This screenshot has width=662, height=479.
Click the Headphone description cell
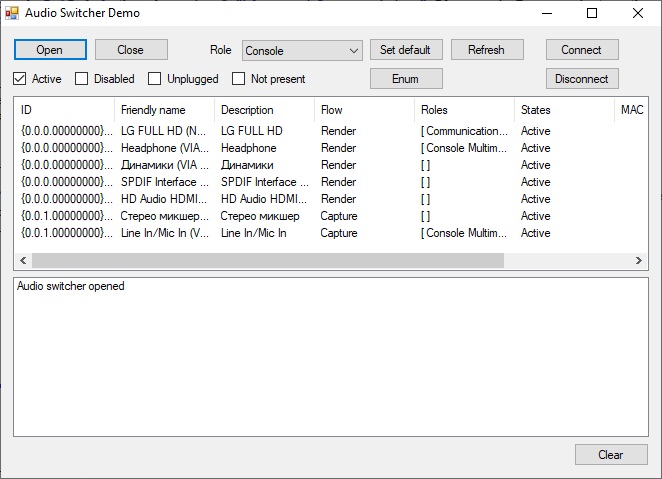[249, 148]
